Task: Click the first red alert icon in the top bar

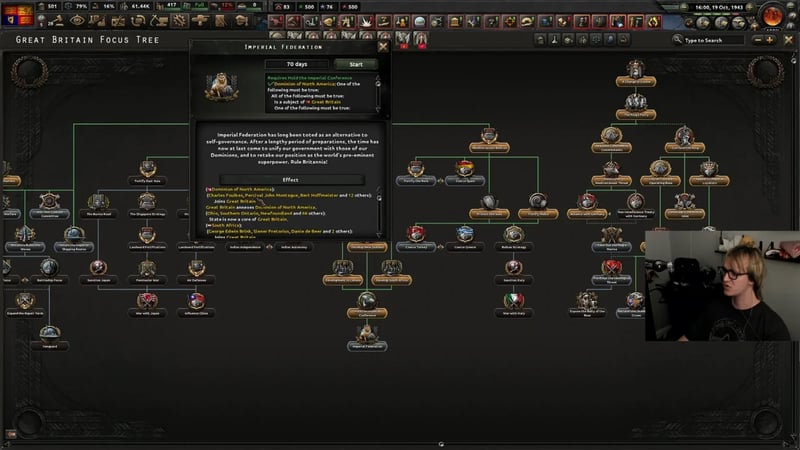Action: (276, 22)
